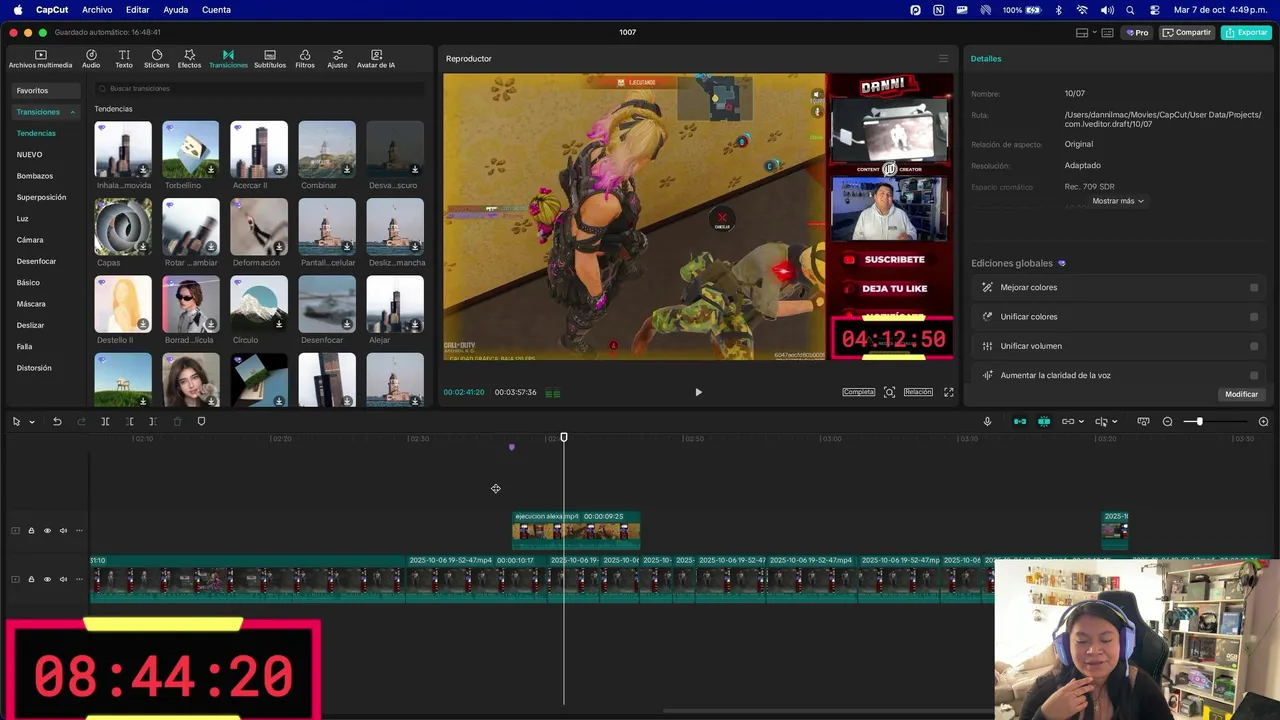Adjust the timeline zoom slider

(1199, 422)
